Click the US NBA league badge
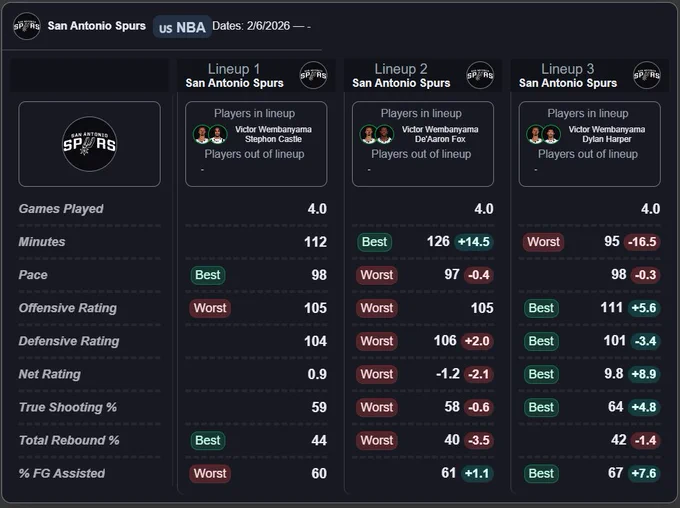 point(182,27)
